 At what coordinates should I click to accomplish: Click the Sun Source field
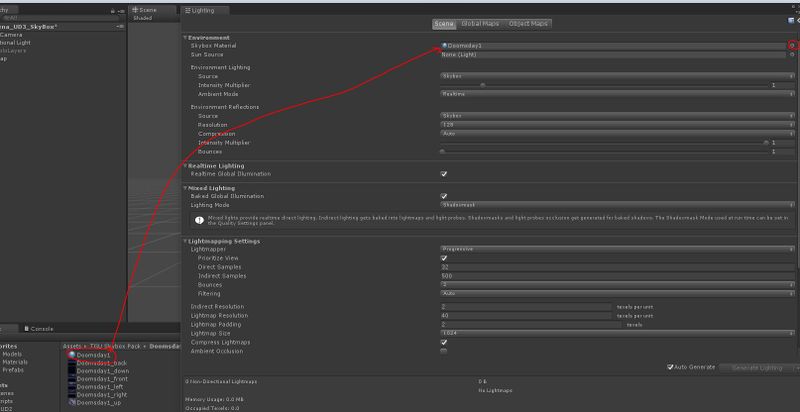[x=613, y=54]
